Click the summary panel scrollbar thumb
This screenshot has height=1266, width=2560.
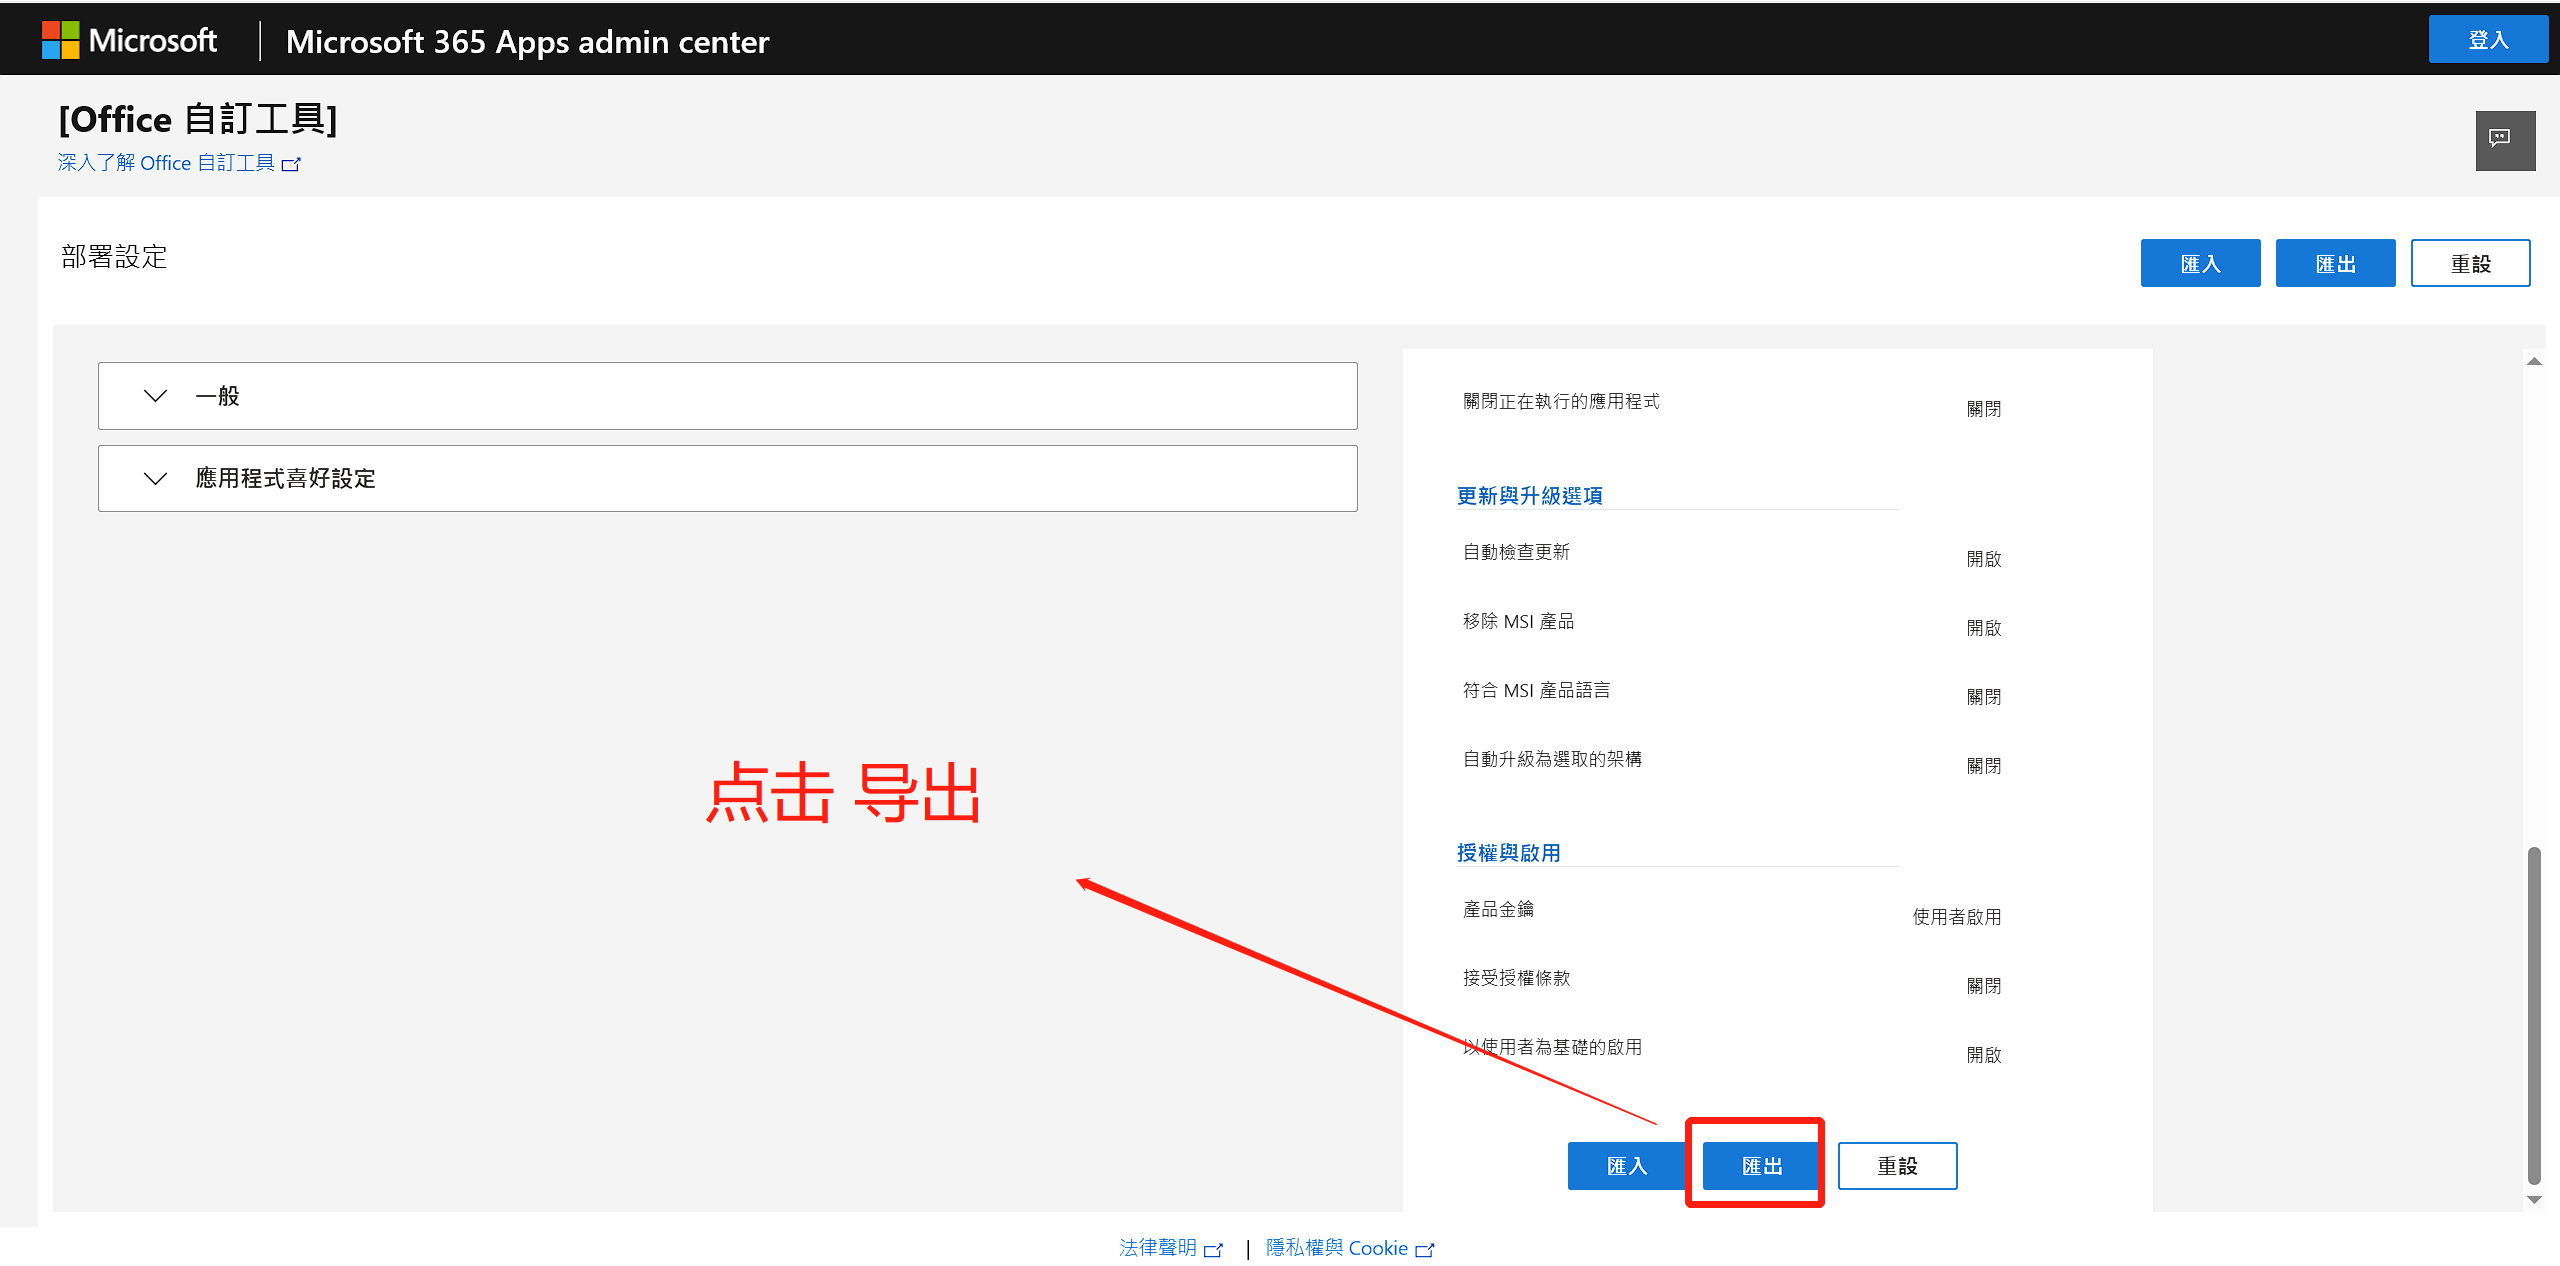click(2534, 1015)
